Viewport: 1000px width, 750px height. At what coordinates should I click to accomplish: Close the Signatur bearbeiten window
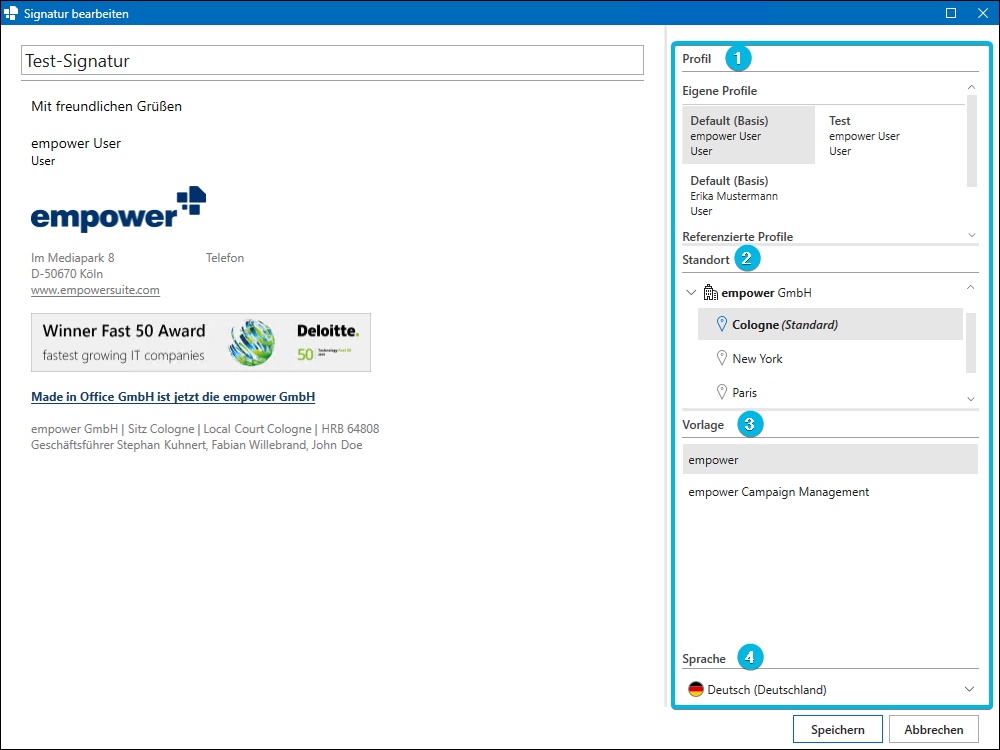983,13
